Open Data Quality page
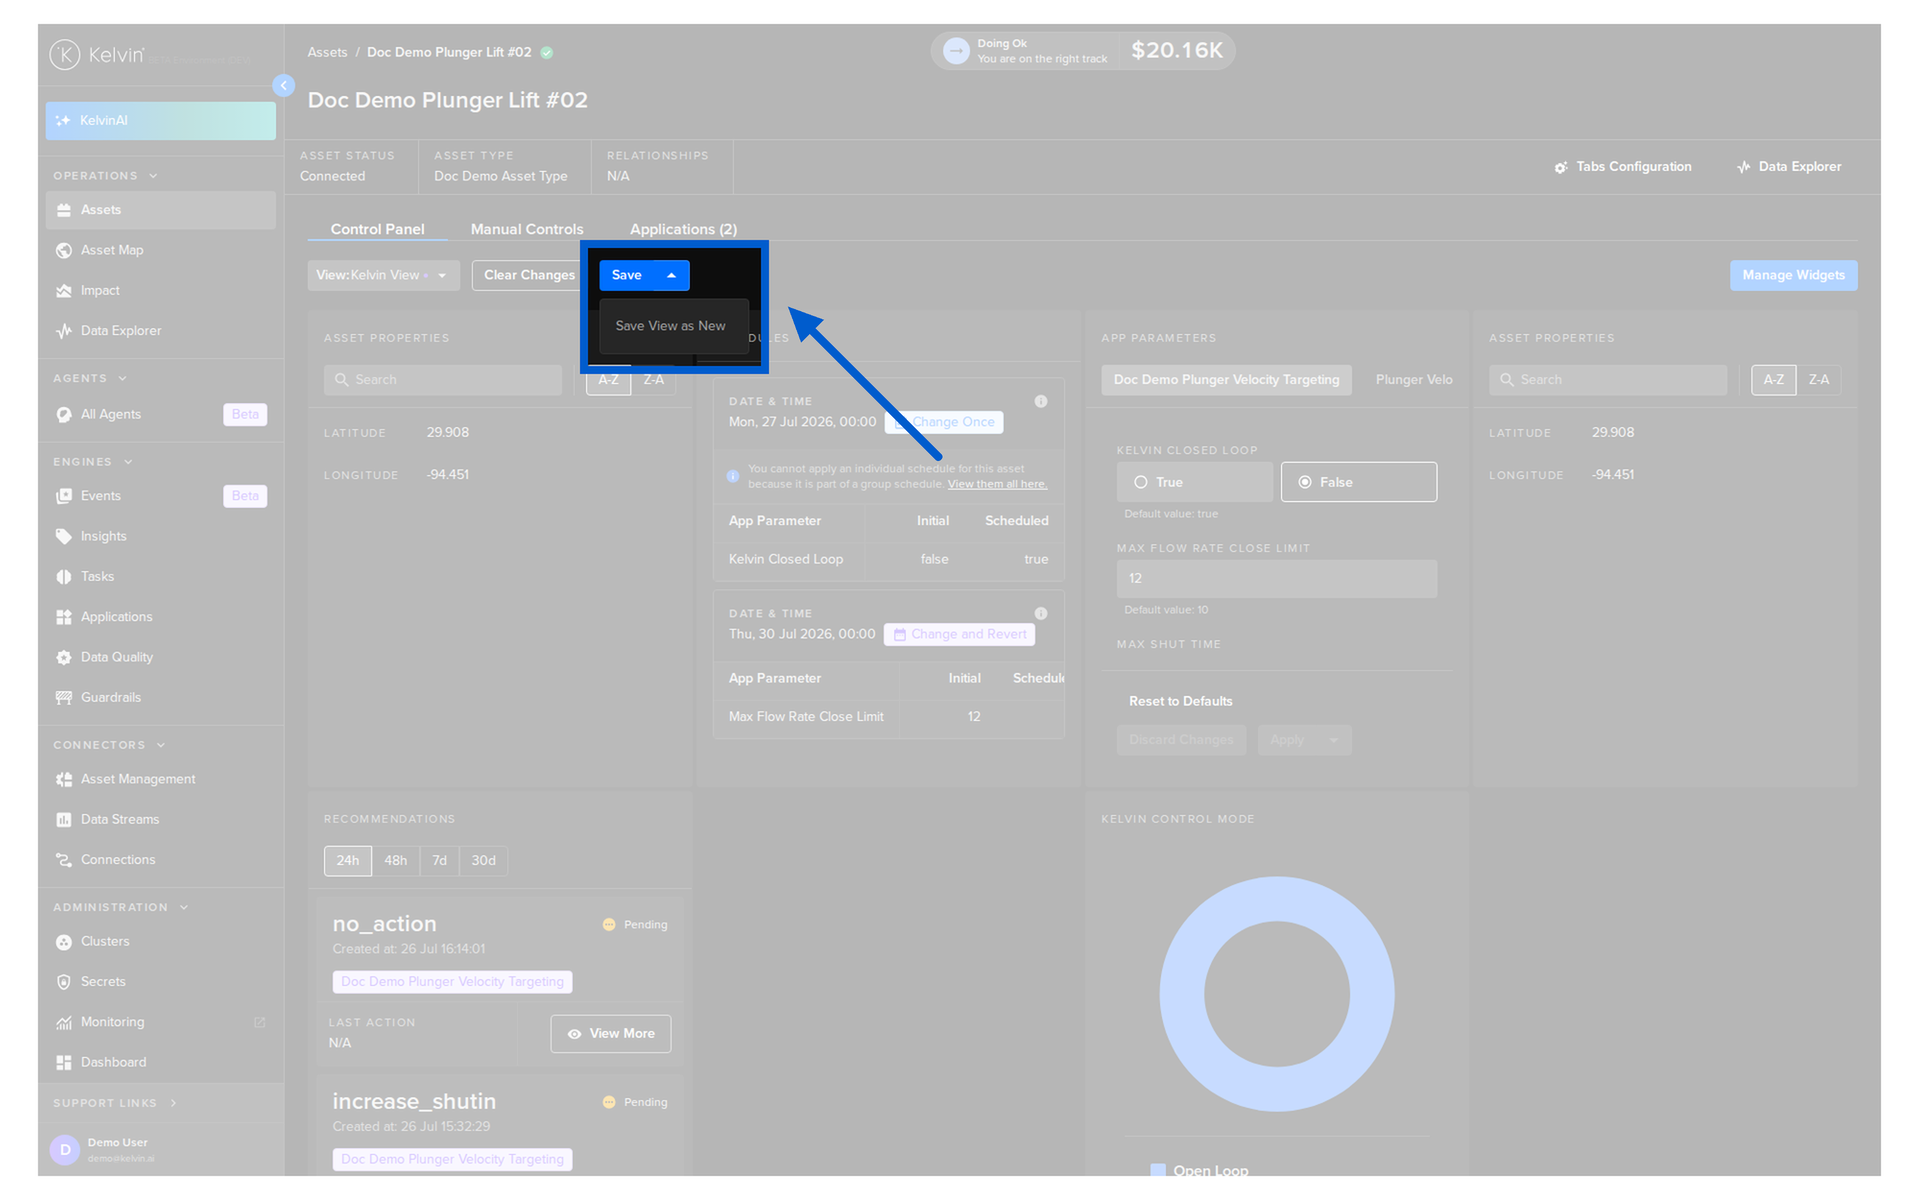The image size is (1920, 1200). (160, 657)
